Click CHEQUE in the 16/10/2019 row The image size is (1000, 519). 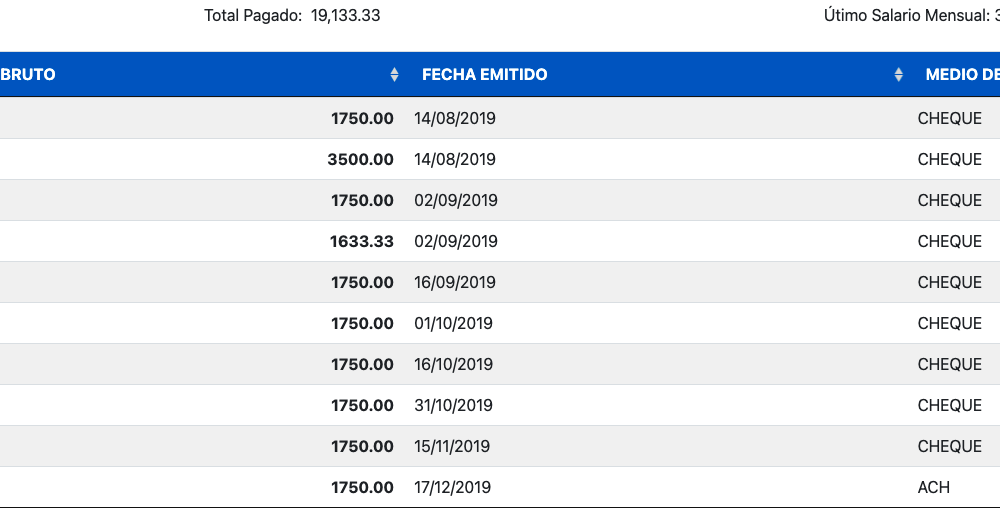point(950,365)
